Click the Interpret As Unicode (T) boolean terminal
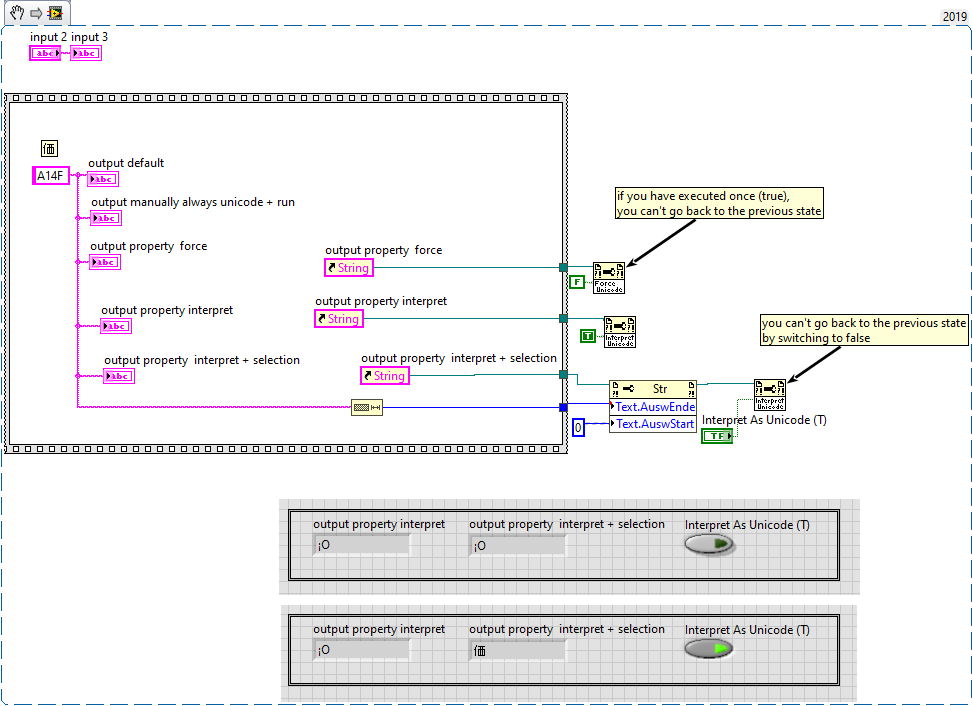This screenshot has width=973, height=706. point(717,436)
